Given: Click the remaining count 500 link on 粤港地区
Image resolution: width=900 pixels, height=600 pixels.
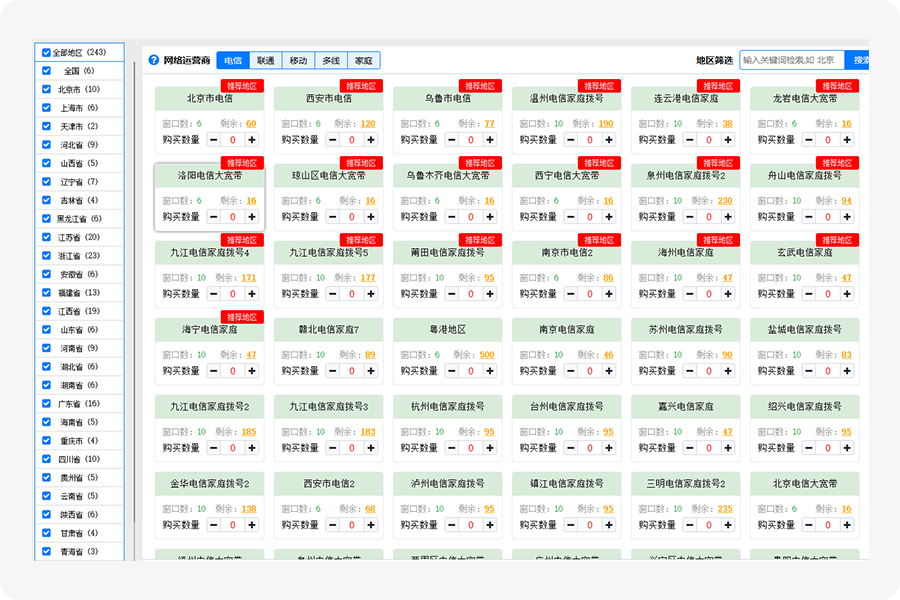Looking at the screenshot, I should point(487,355).
